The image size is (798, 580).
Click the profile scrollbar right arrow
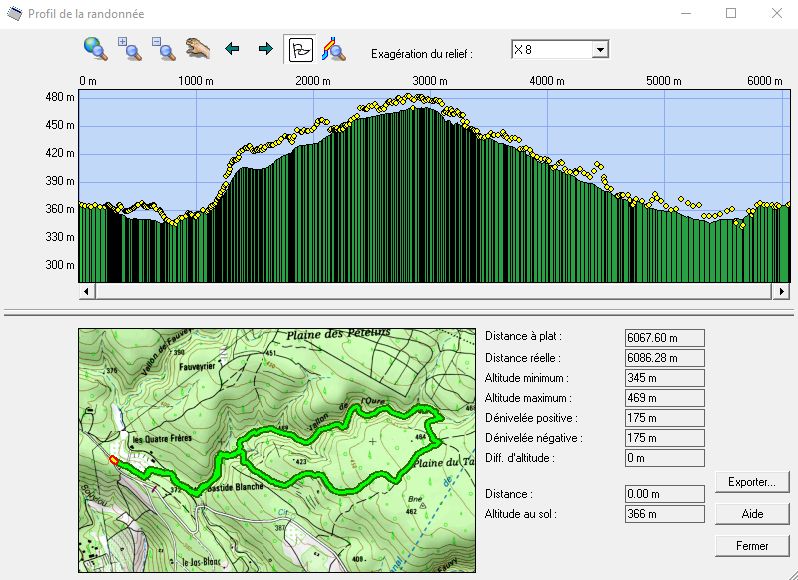coord(781,292)
